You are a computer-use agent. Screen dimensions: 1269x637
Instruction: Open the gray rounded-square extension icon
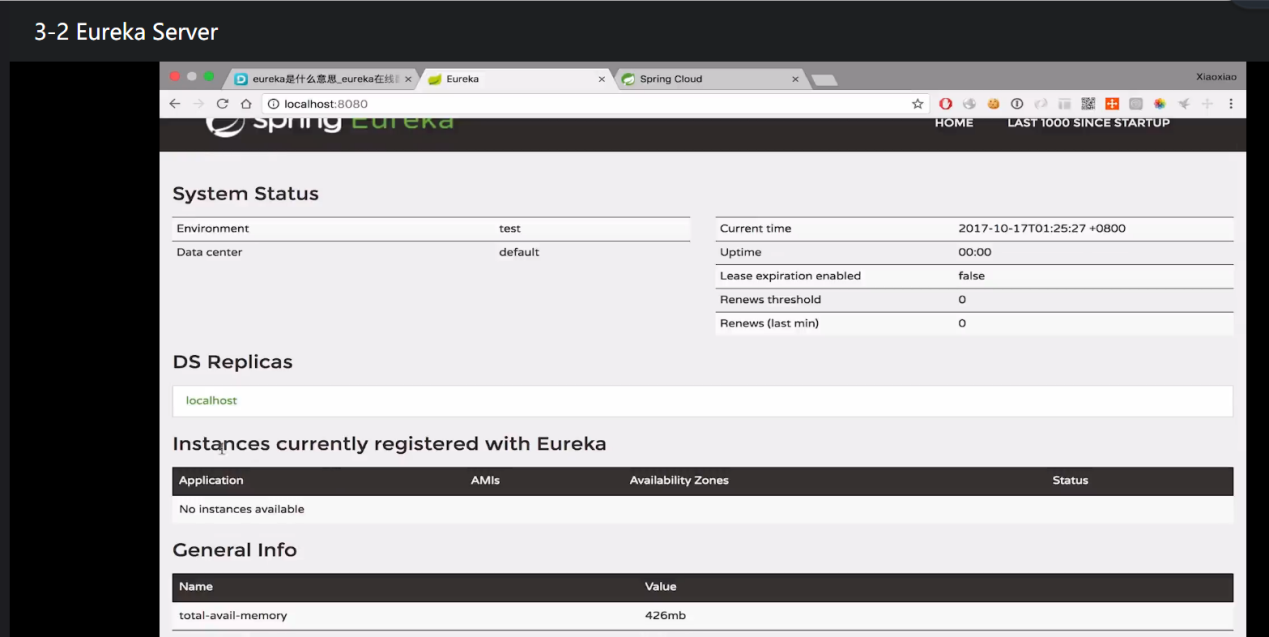[1136, 104]
